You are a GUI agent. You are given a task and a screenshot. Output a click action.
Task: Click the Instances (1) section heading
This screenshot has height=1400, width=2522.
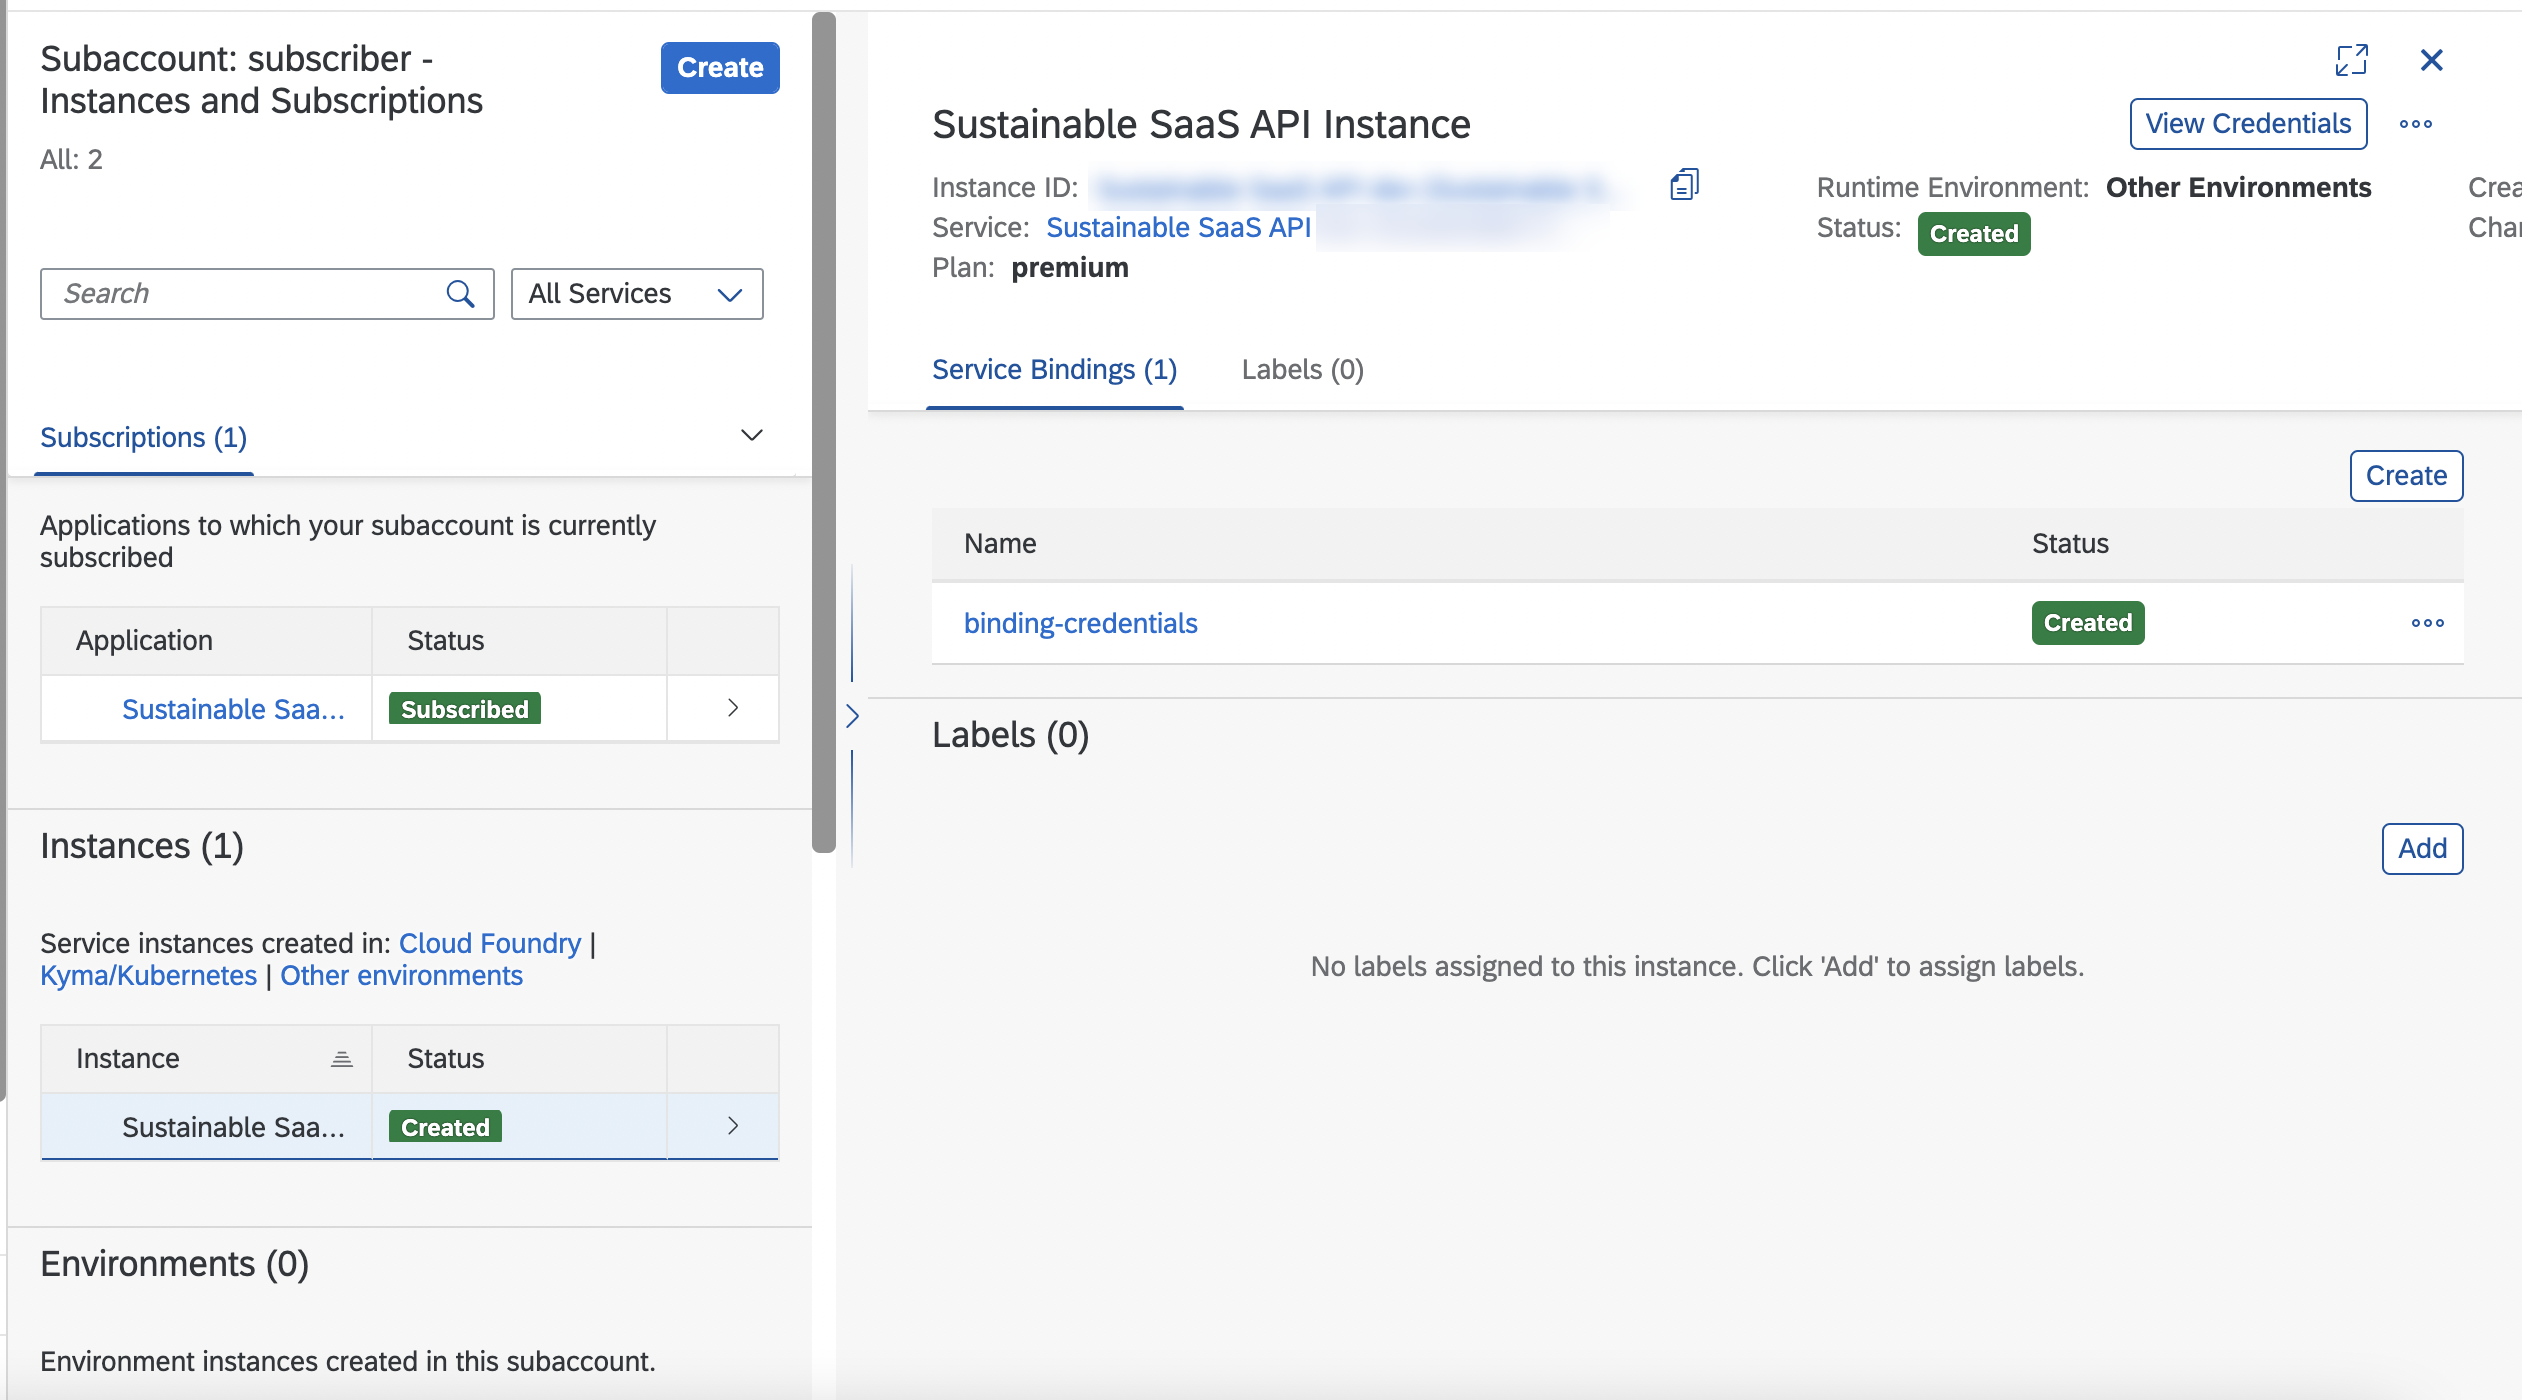142,847
